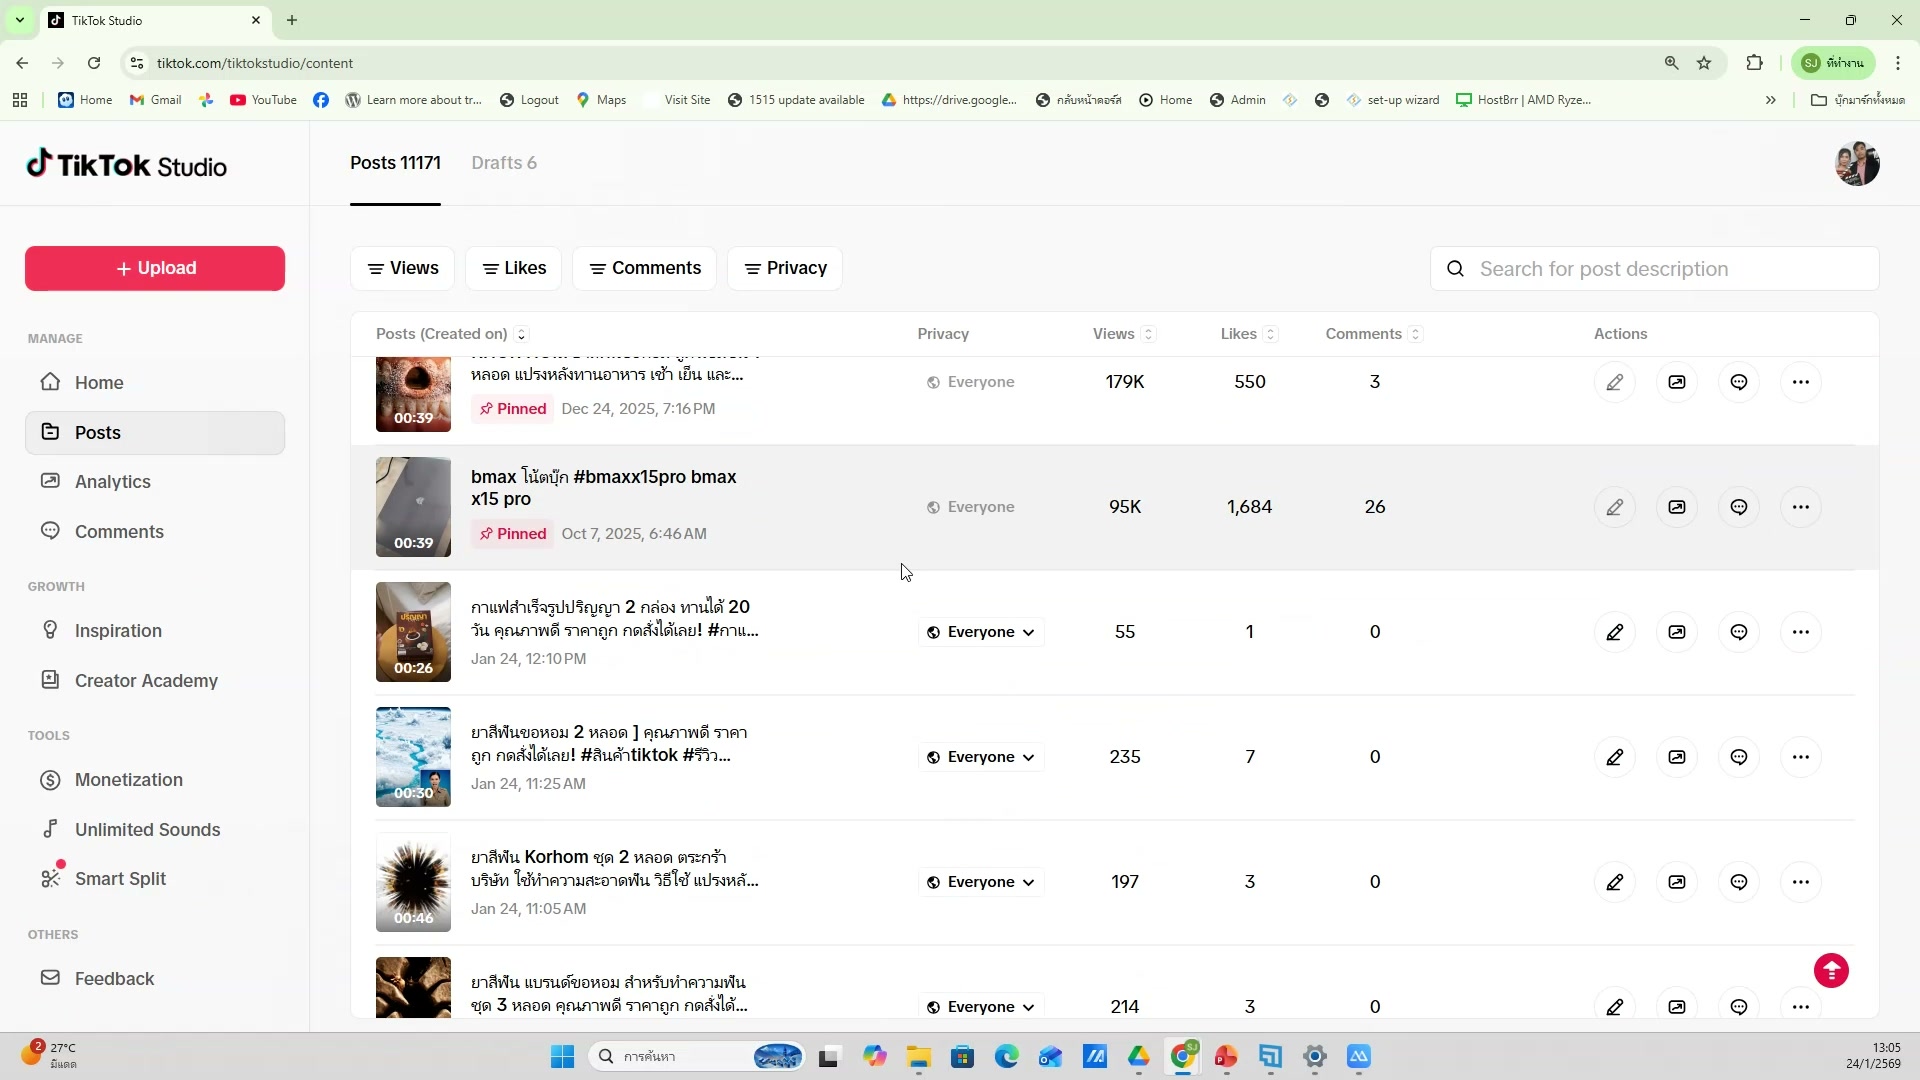Viewport: 1920px width, 1080px height.
Task: Expand Everyone dropdown on 197-view Korhom post
Action: [981, 882]
